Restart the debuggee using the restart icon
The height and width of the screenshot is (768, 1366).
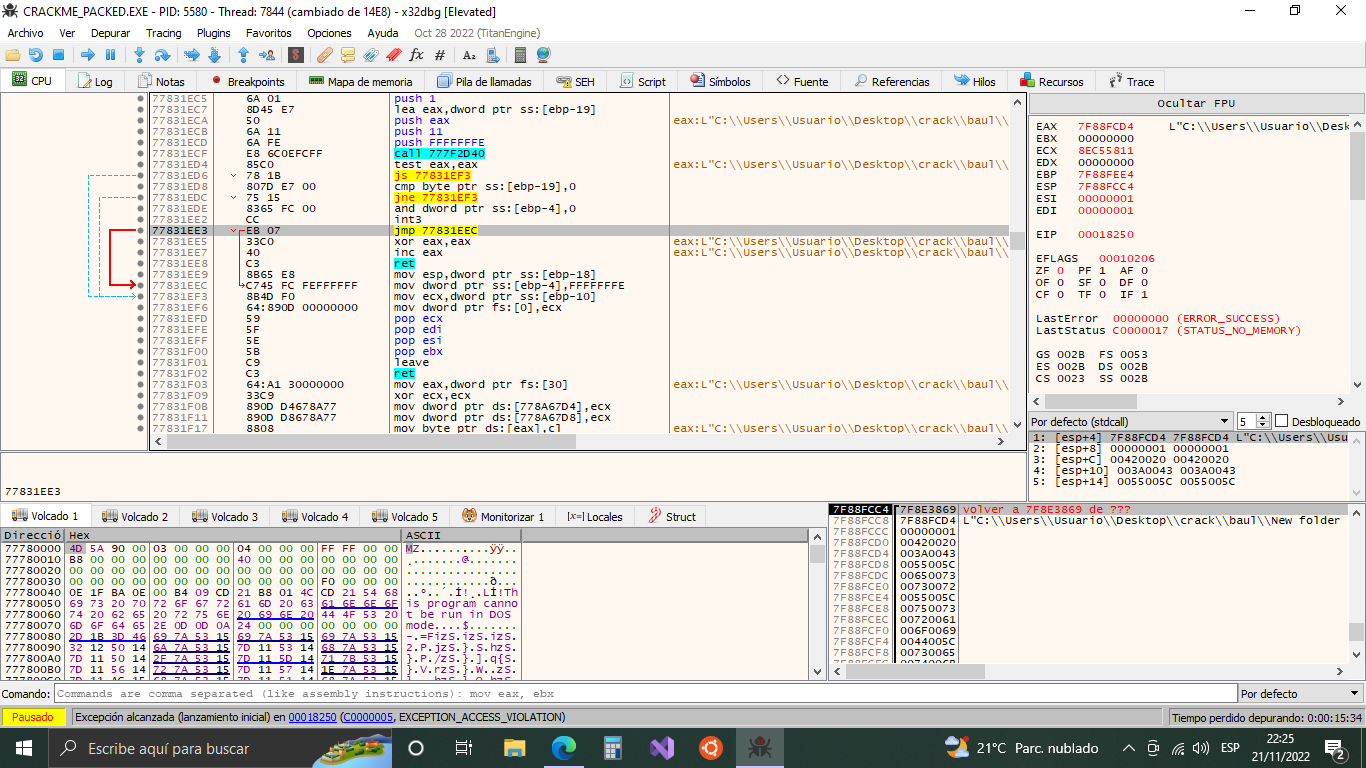pyautogui.click(x=36, y=55)
